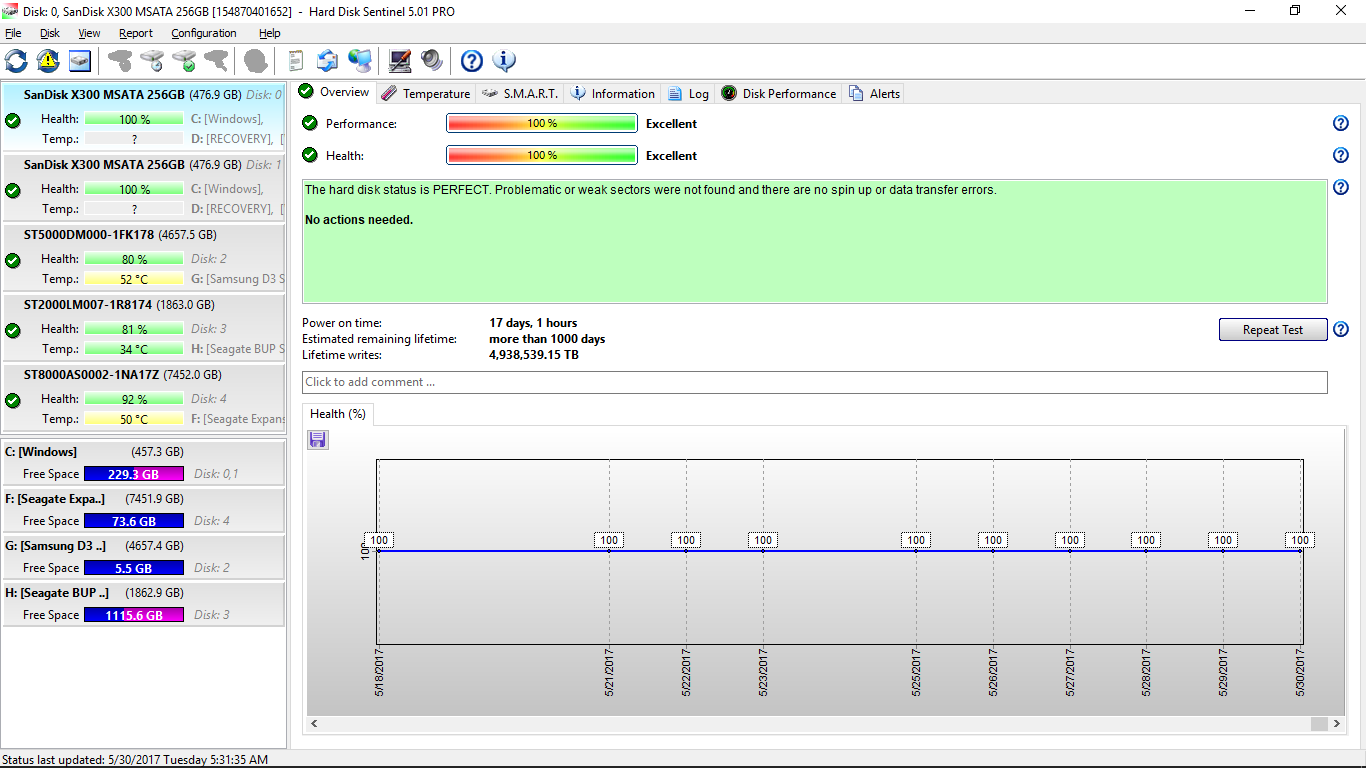Click the '4,938,539.15 TB' lifetime writes value
The width and height of the screenshot is (1366, 768).
(534, 355)
